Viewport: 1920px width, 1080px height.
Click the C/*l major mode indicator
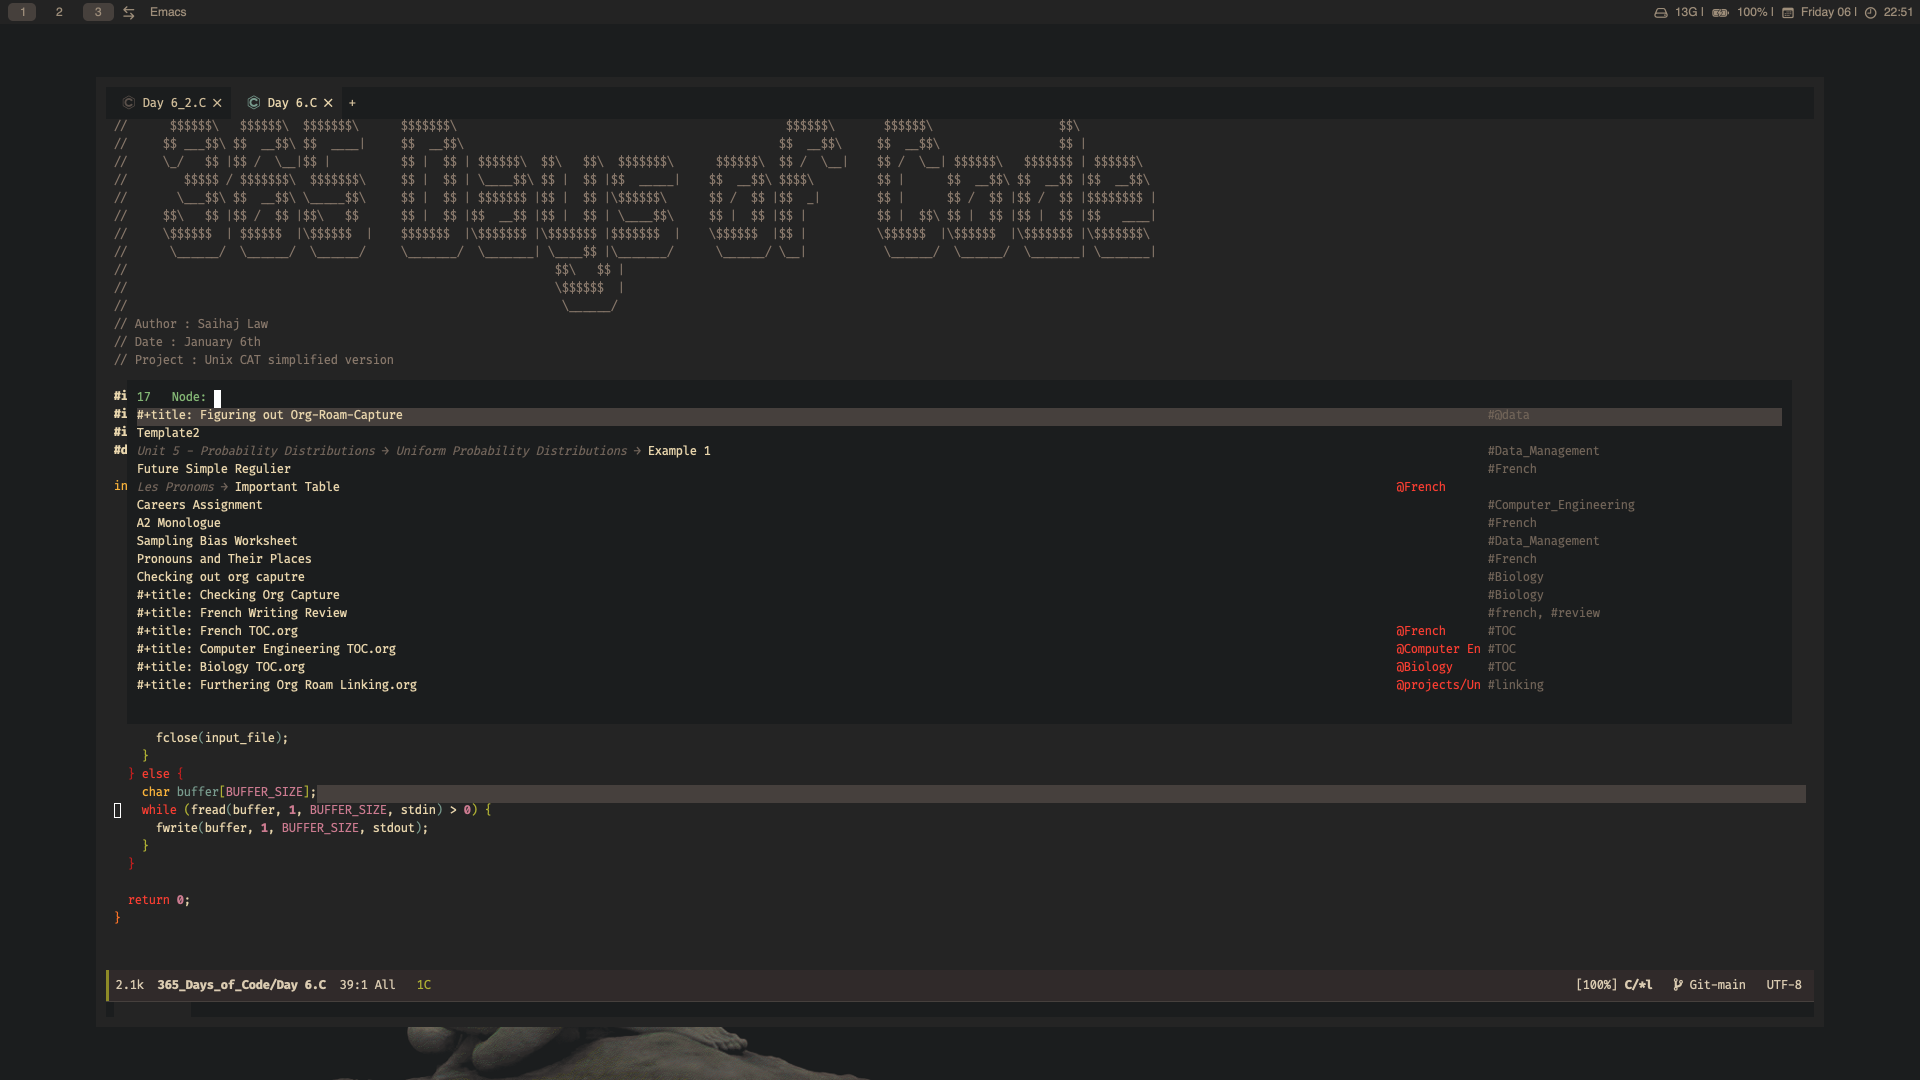coord(1638,985)
